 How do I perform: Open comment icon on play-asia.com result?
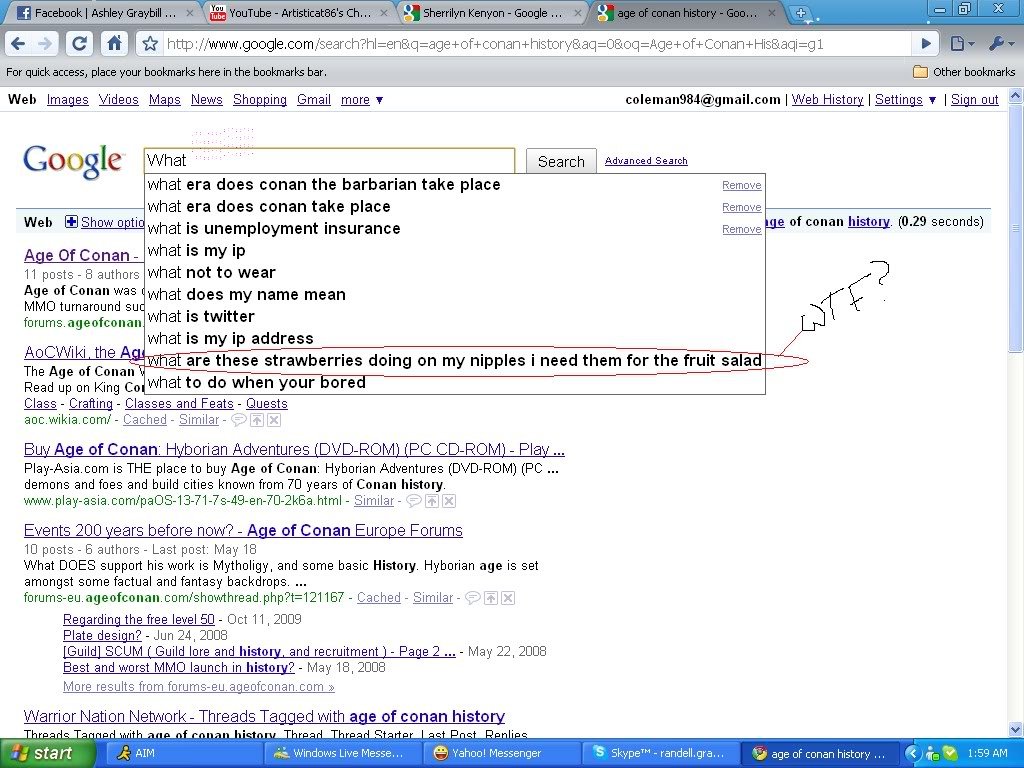click(413, 501)
